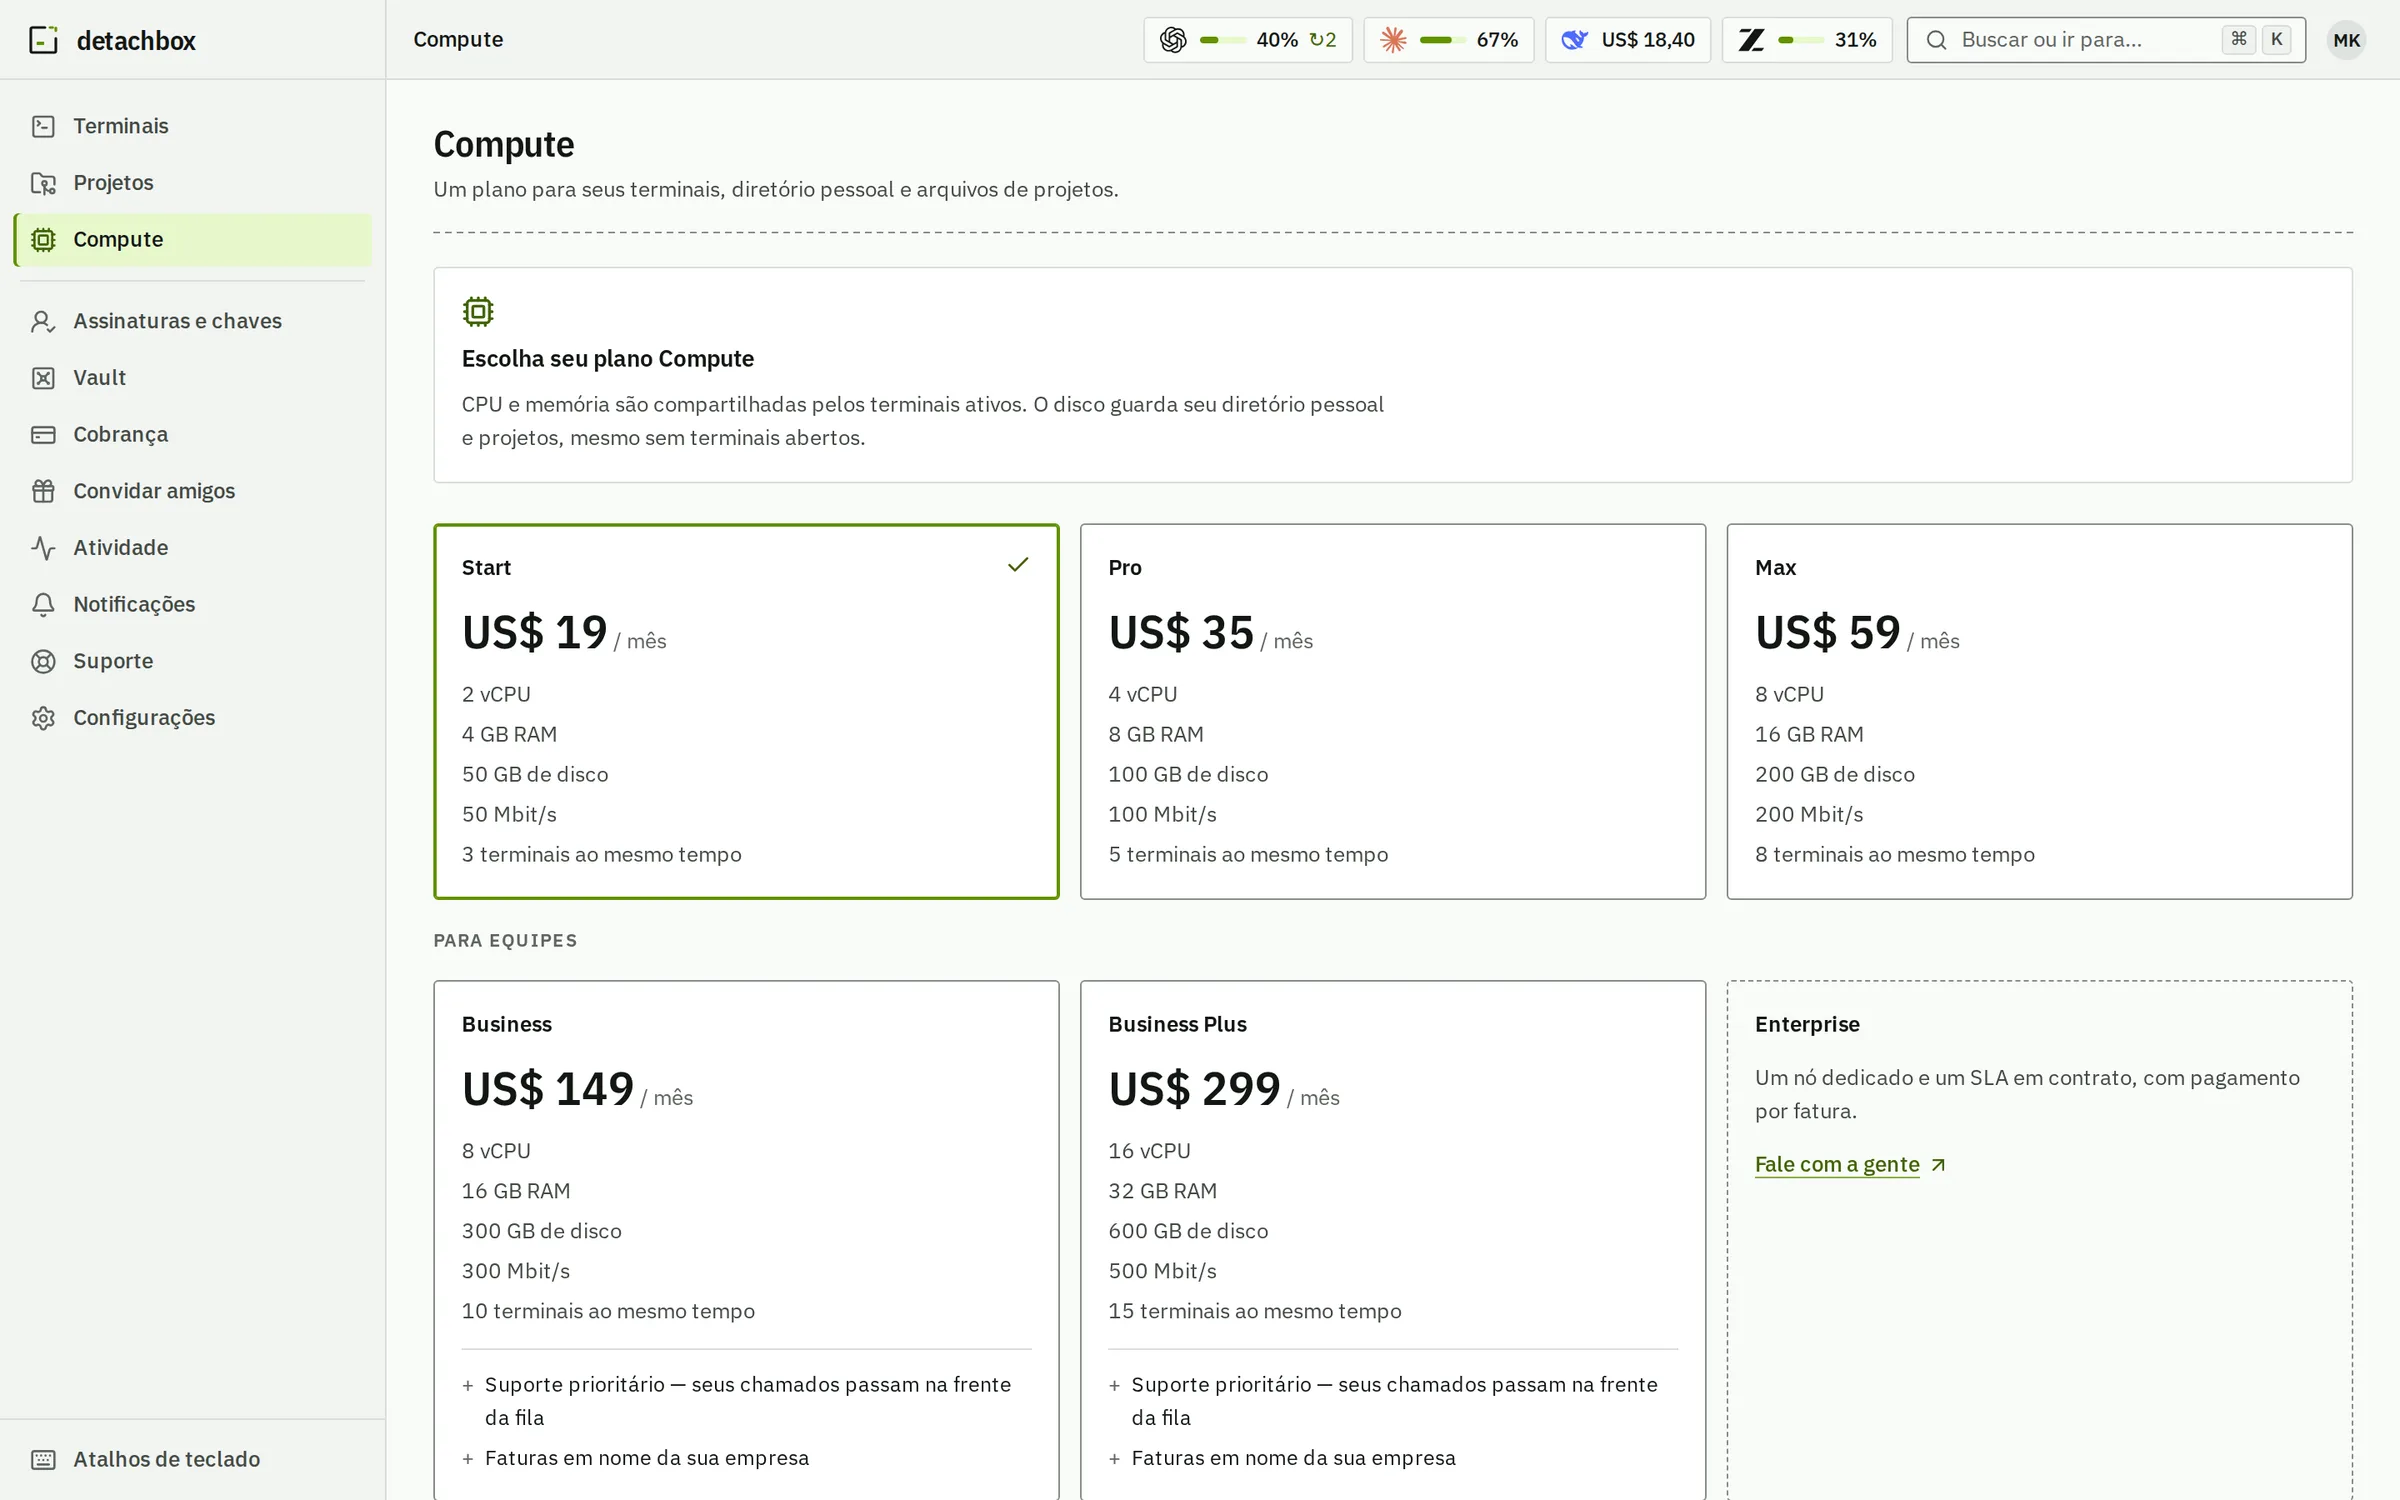Select the Compute sidebar item
Viewport: 2400px width, 1500px height.
coord(192,240)
